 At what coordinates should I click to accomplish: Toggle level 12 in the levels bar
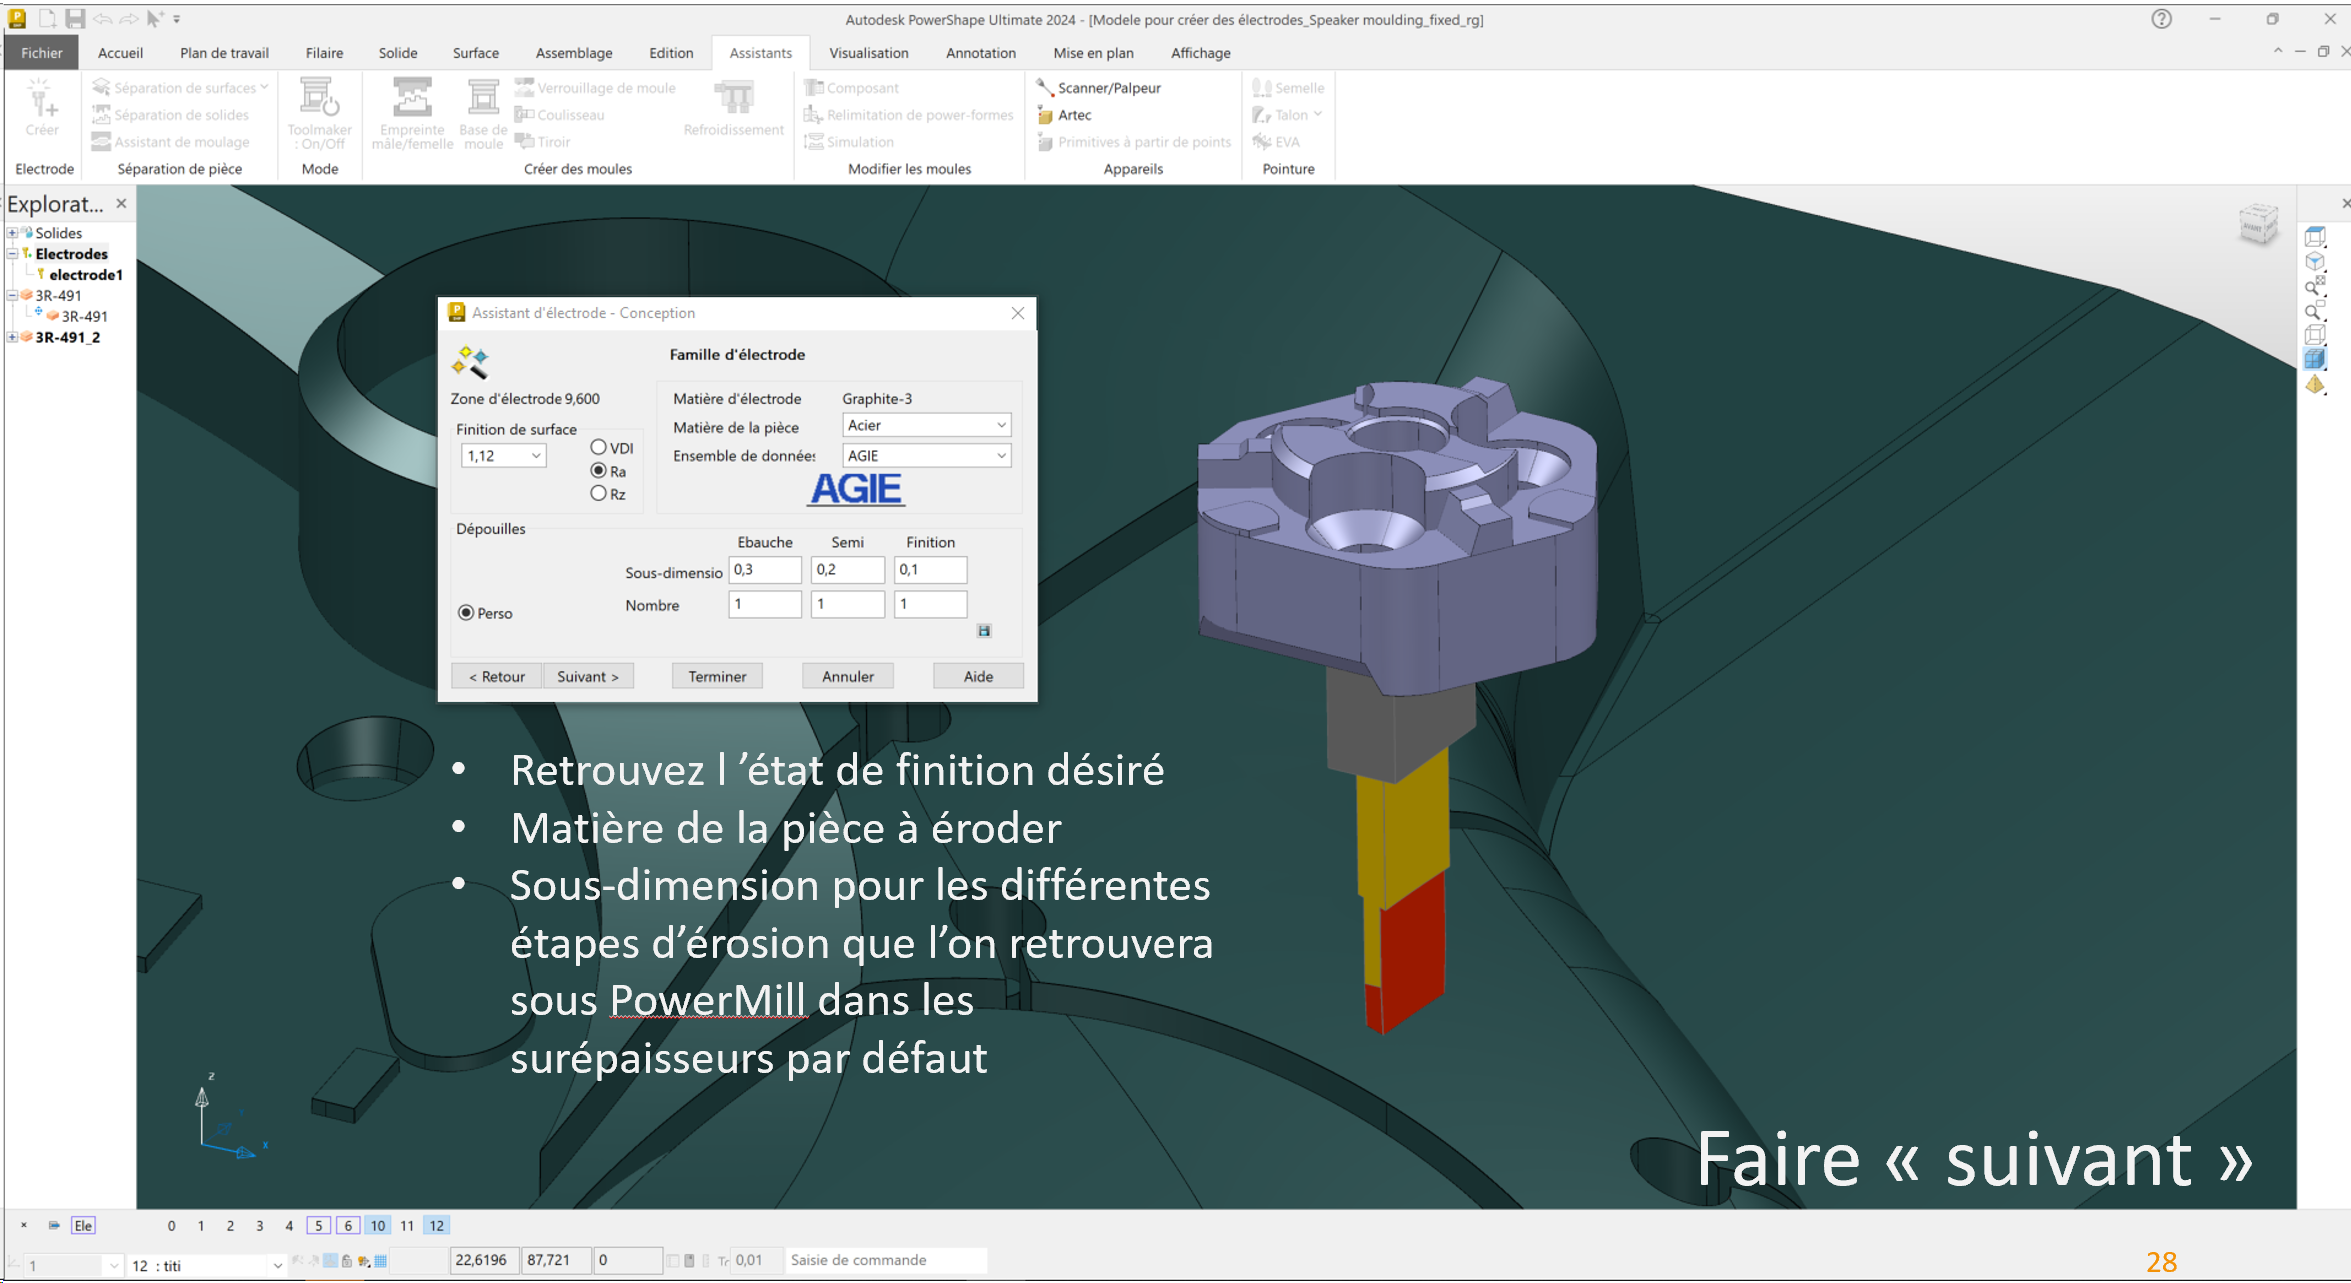436,1225
